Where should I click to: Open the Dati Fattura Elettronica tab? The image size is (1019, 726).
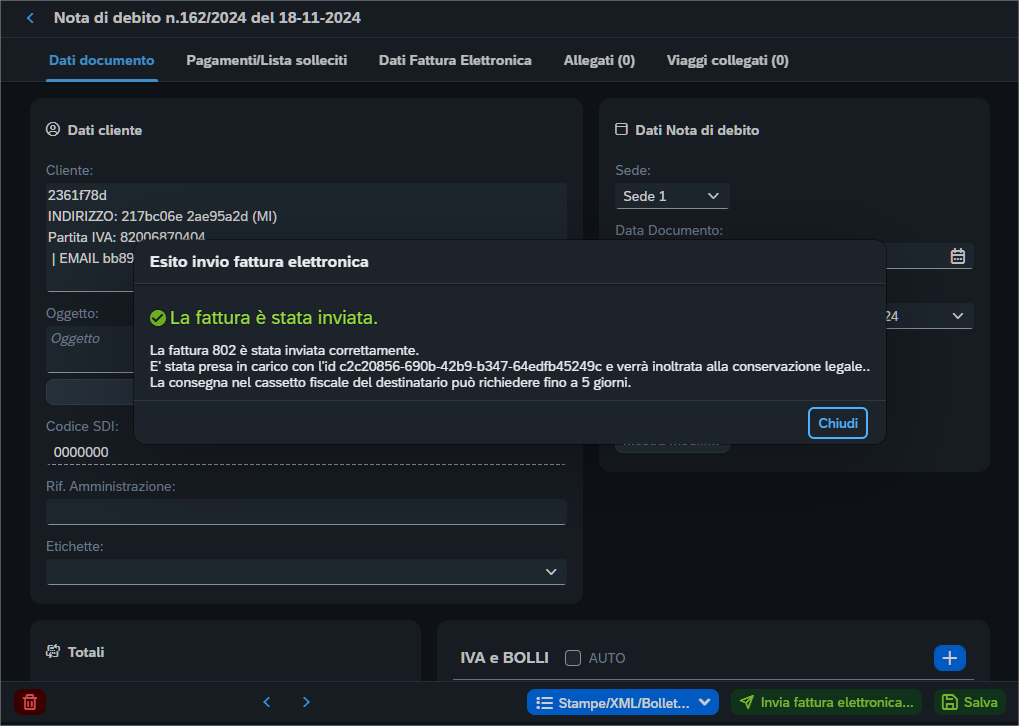click(455, 60)
